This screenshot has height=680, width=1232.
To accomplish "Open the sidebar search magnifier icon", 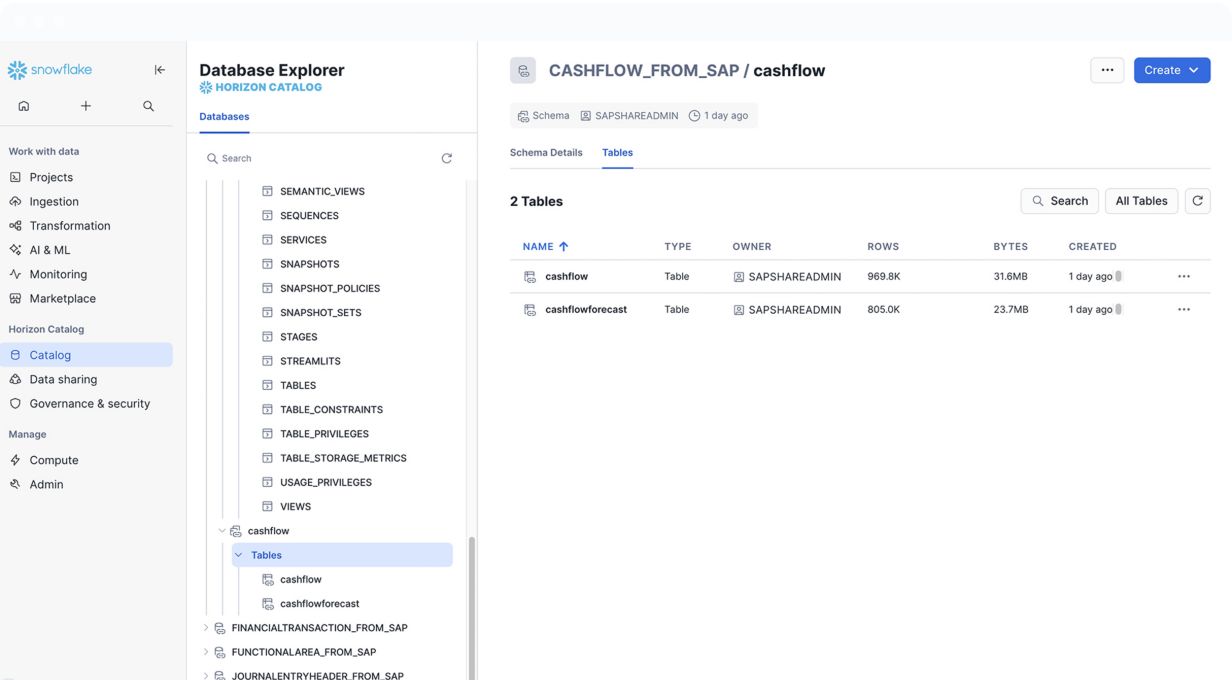I will (148, 106).
